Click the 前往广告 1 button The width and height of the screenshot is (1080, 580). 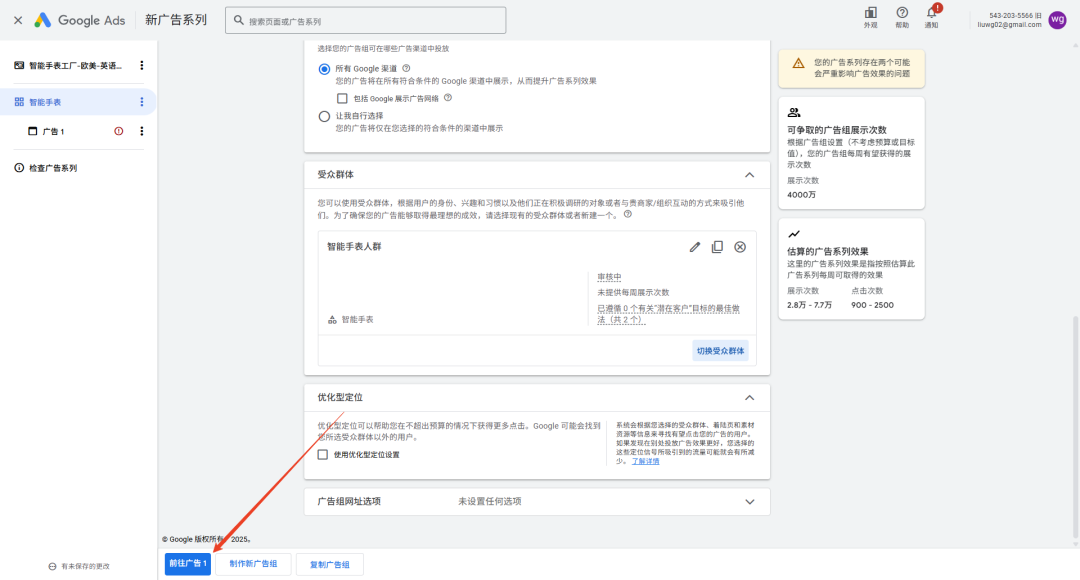coord(188,564)
